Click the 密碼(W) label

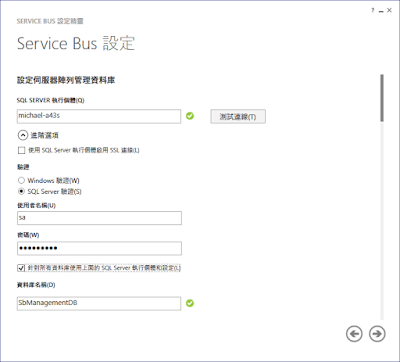coord(28,235)
